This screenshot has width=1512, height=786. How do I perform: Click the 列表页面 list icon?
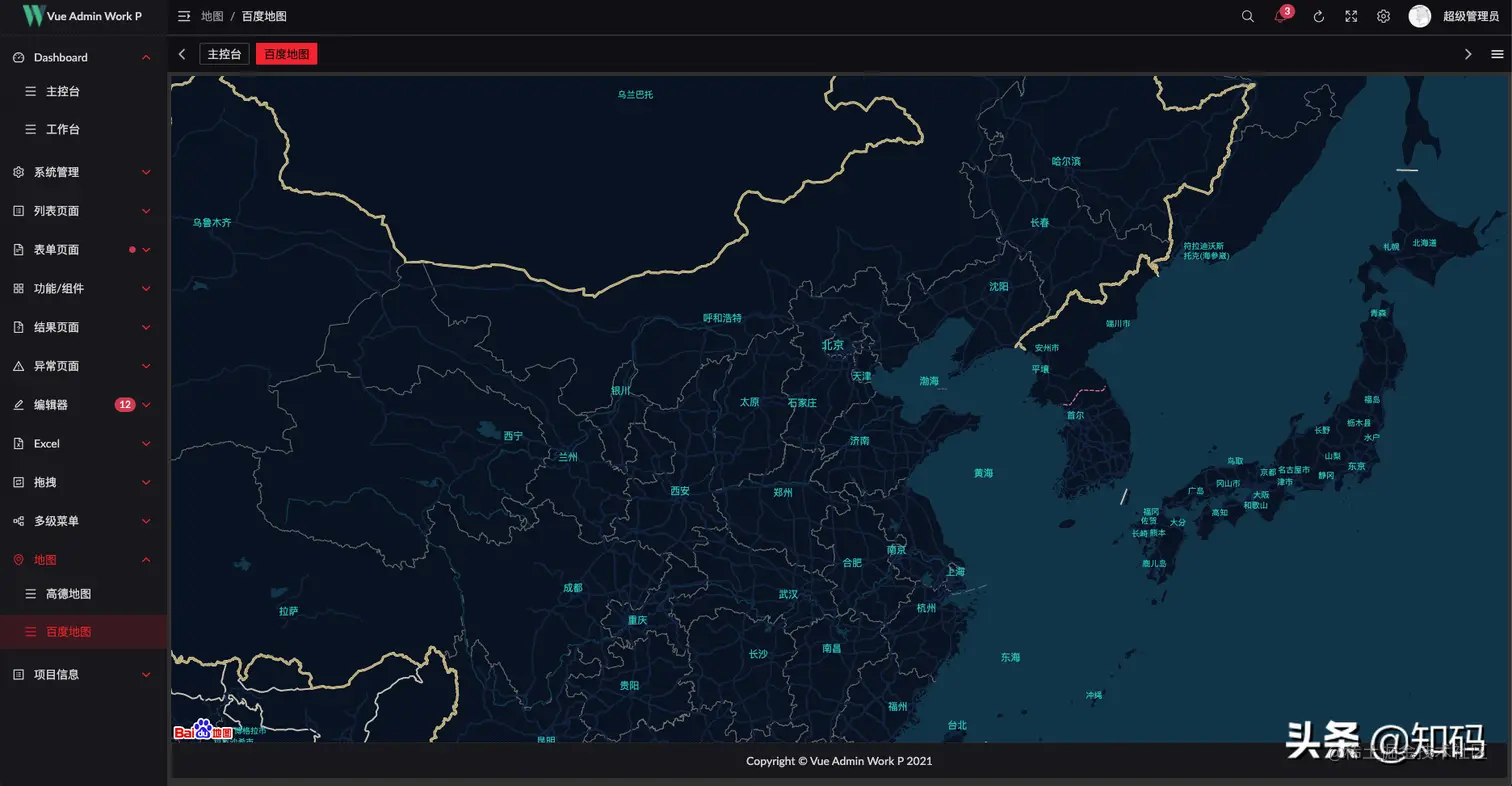[x=18, y=211]
